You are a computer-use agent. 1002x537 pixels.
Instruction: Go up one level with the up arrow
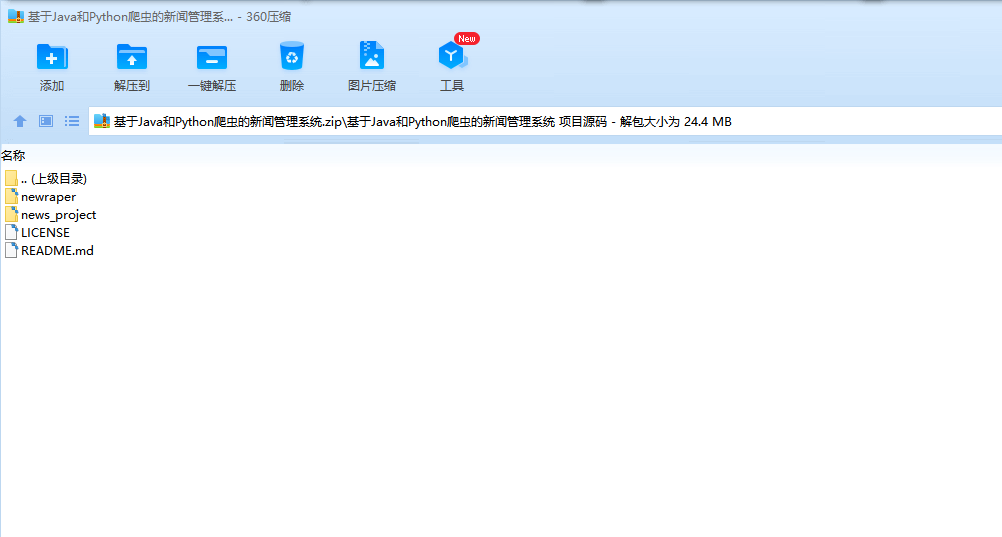click(x=20, y=121)
